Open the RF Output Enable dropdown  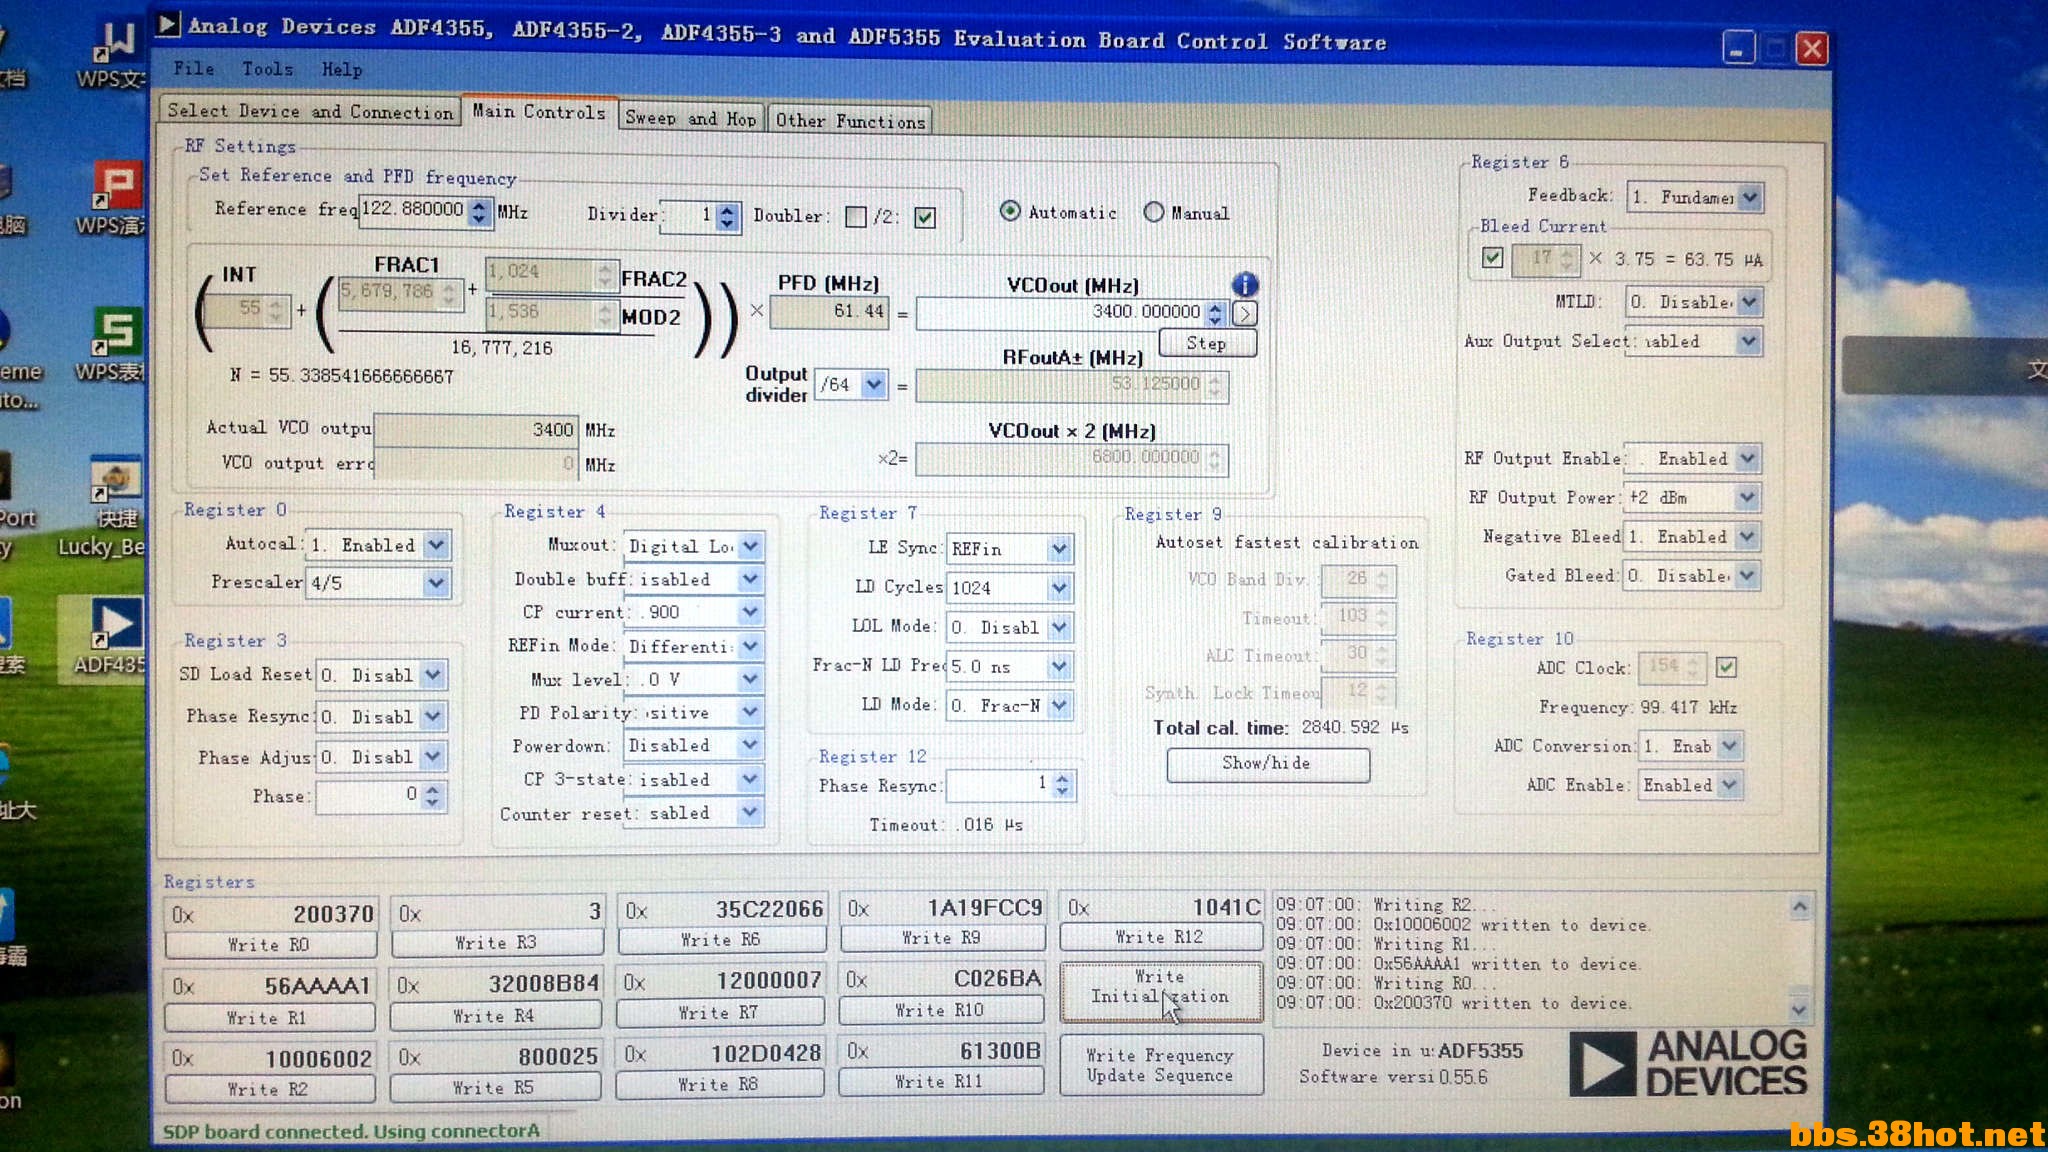click(1747, 458)
